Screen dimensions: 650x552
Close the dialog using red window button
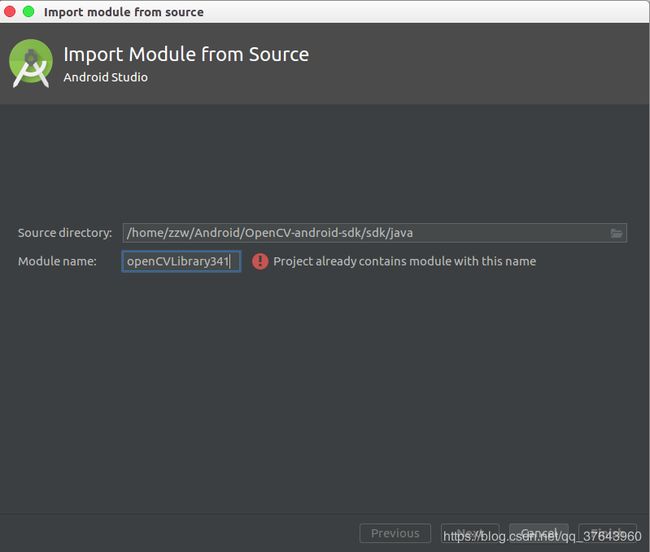(10, 12)
